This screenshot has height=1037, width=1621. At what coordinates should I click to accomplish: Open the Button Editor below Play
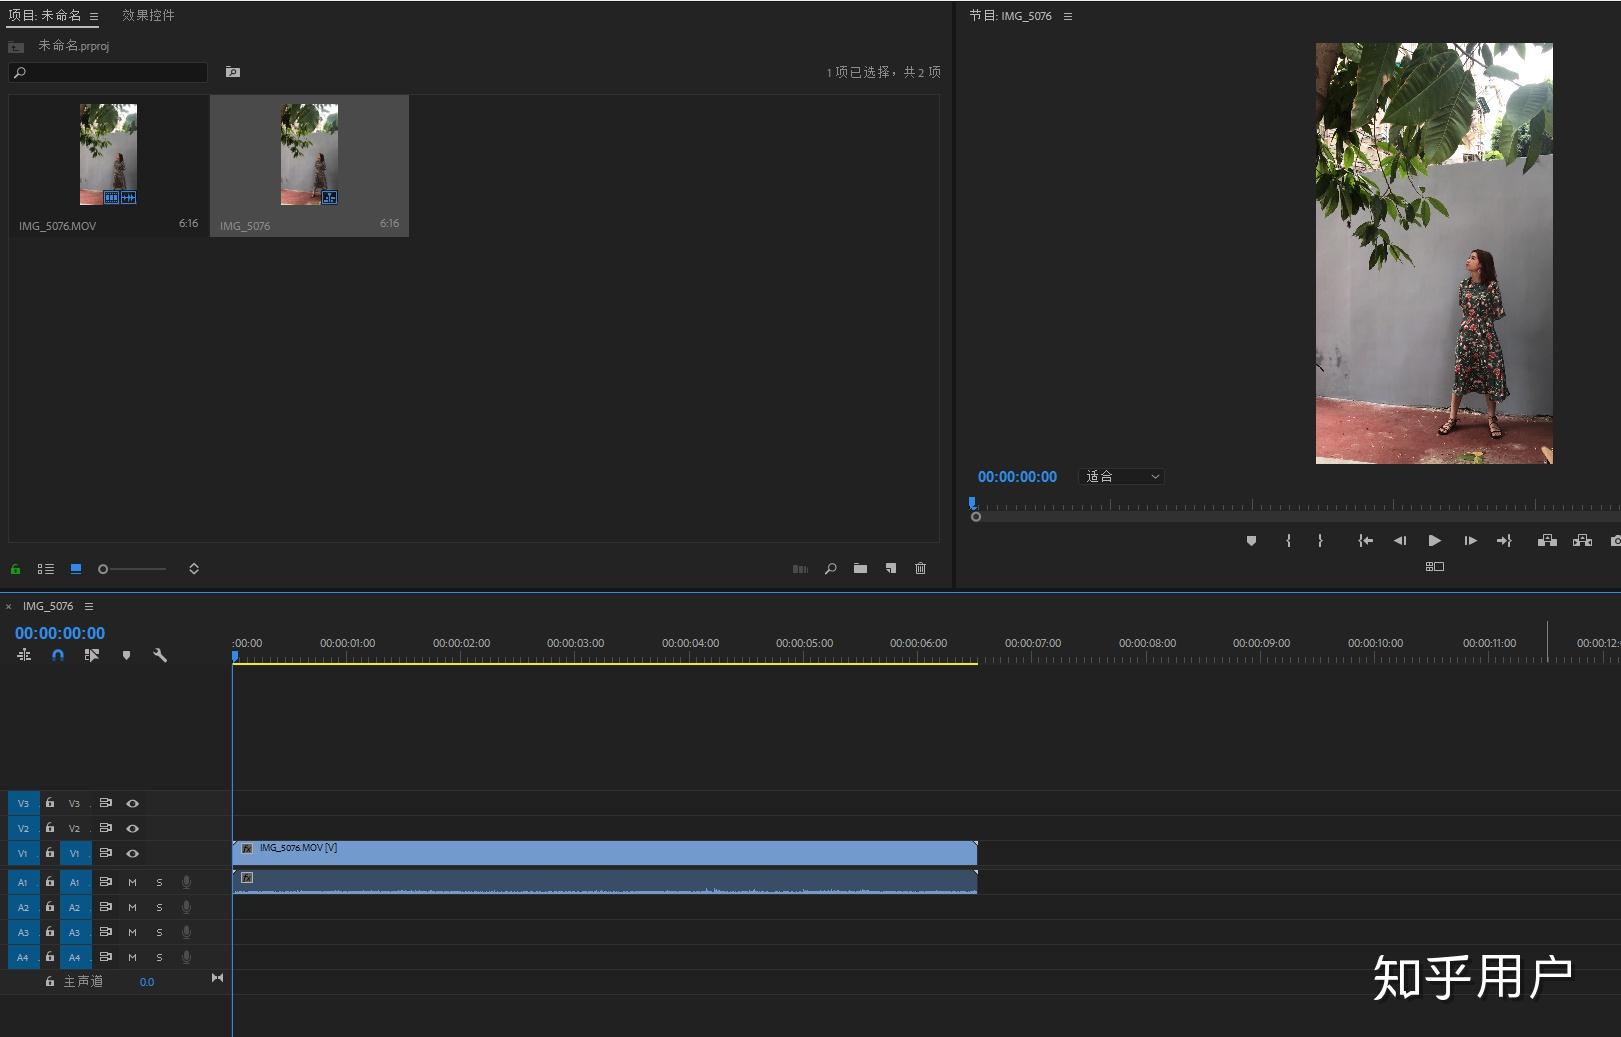[x=1435, y=567]
